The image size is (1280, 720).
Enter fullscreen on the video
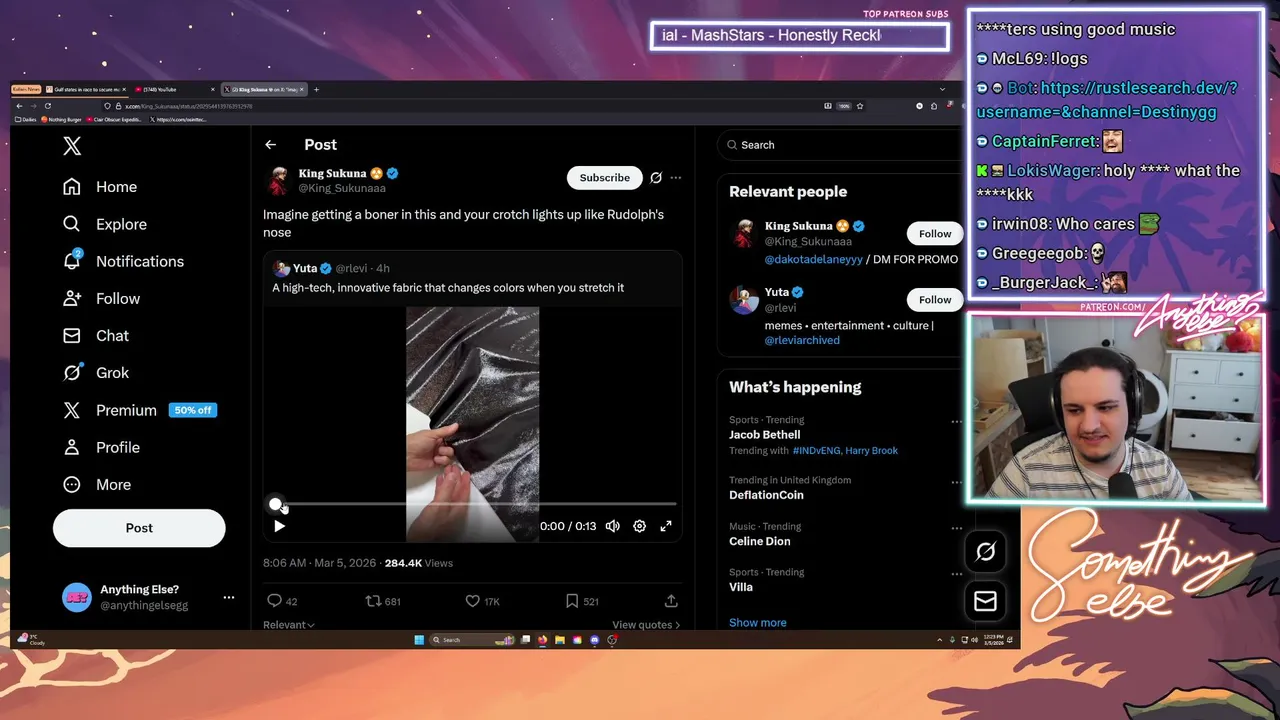(x=666, y=526)
